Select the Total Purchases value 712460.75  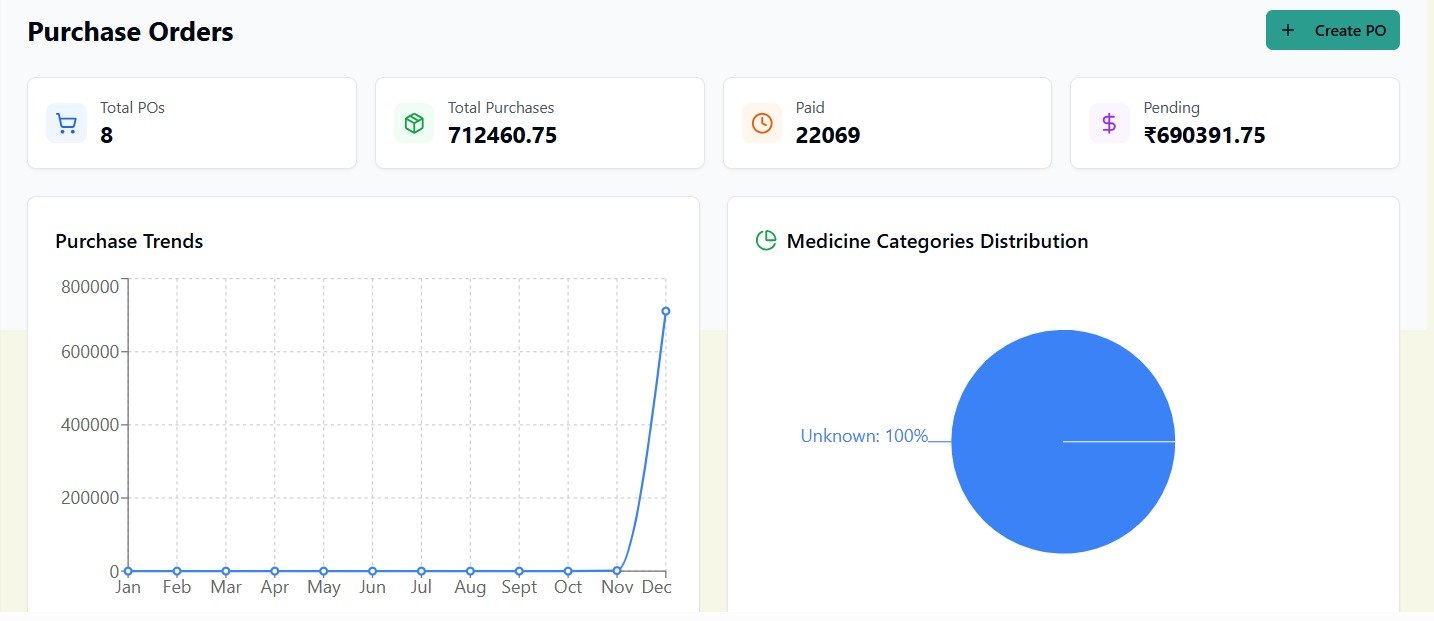click(502, 136)
